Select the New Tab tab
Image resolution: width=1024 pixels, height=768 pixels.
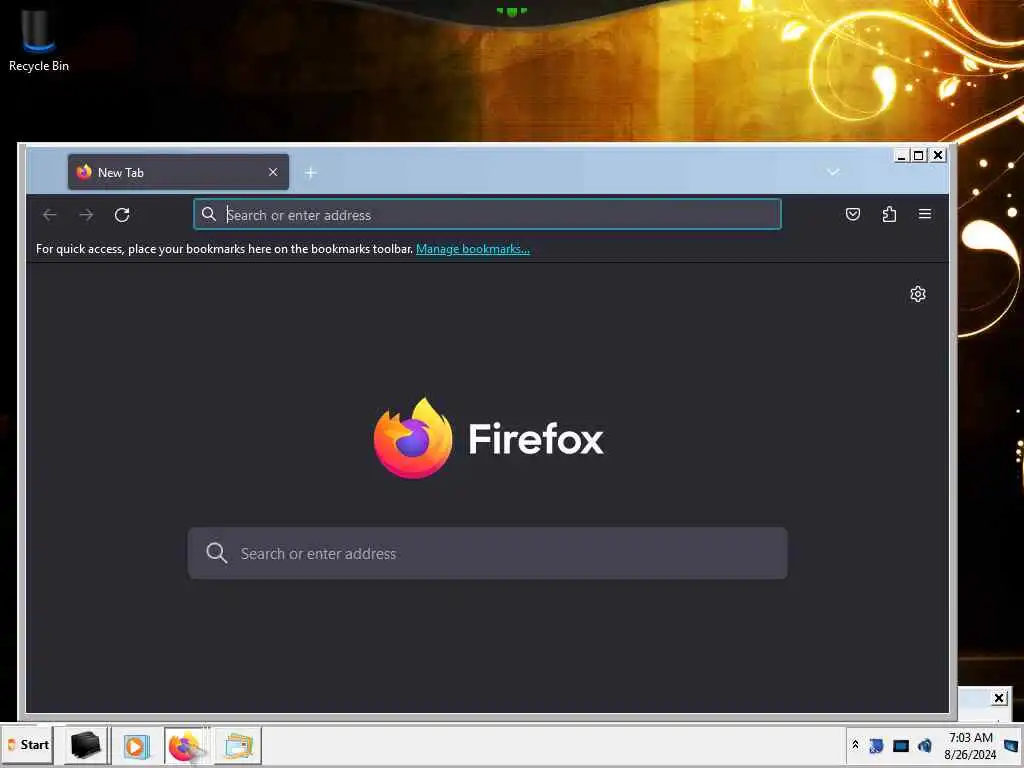(178, 172)
